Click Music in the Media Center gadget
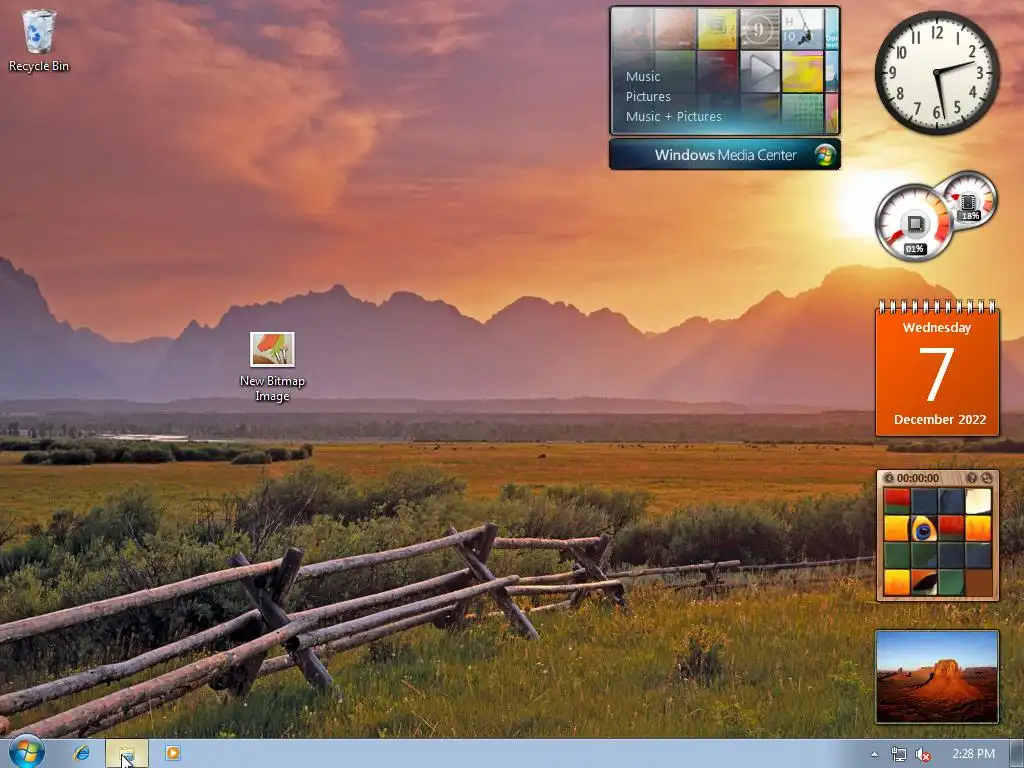 tap(643, 76)
